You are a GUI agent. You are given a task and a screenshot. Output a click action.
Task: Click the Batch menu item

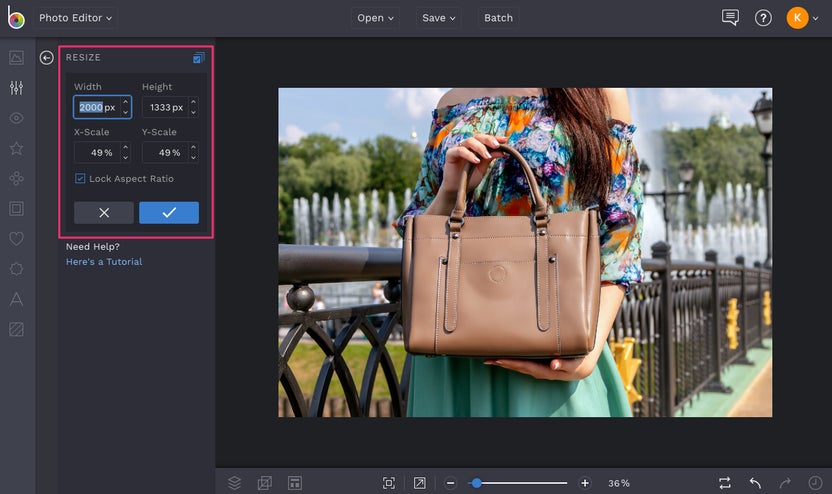point(498,18)
